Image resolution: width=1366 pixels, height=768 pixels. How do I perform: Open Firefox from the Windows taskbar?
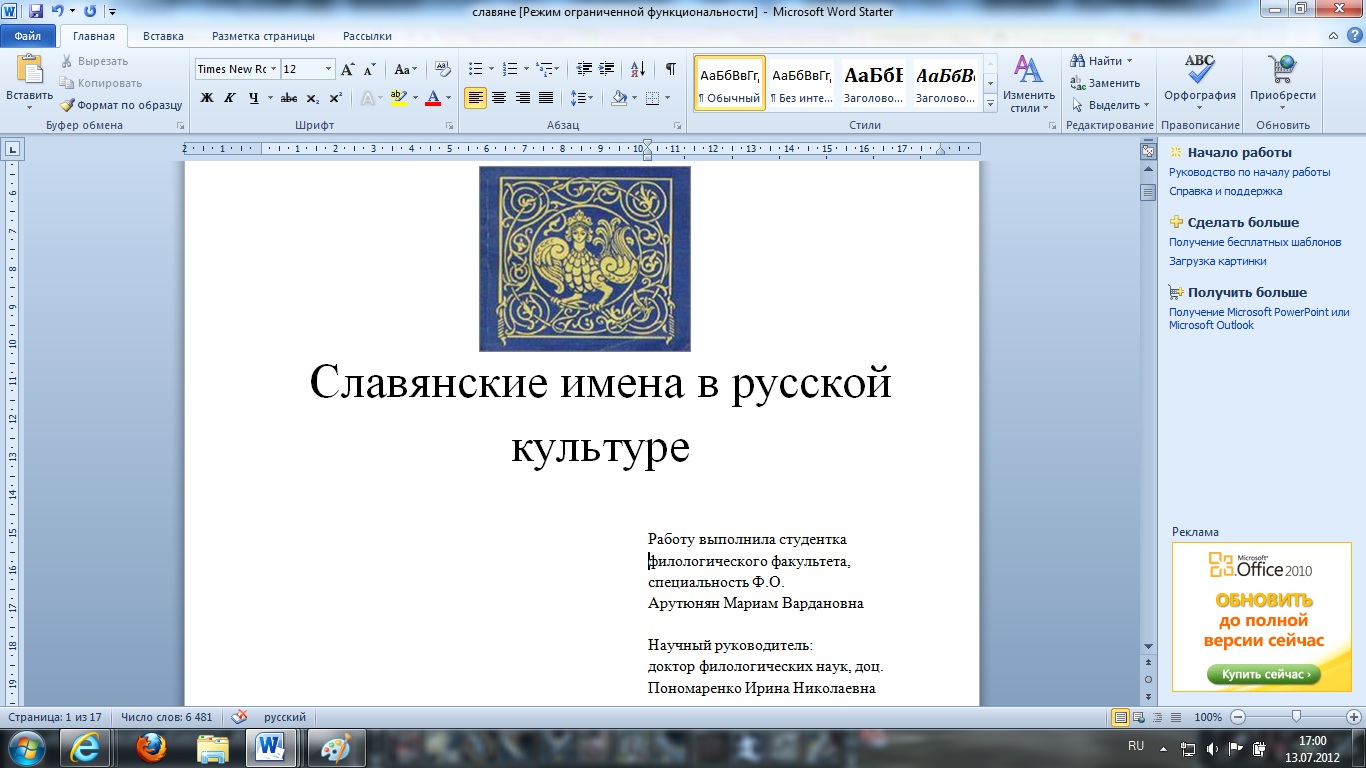[x=151, y=747]
